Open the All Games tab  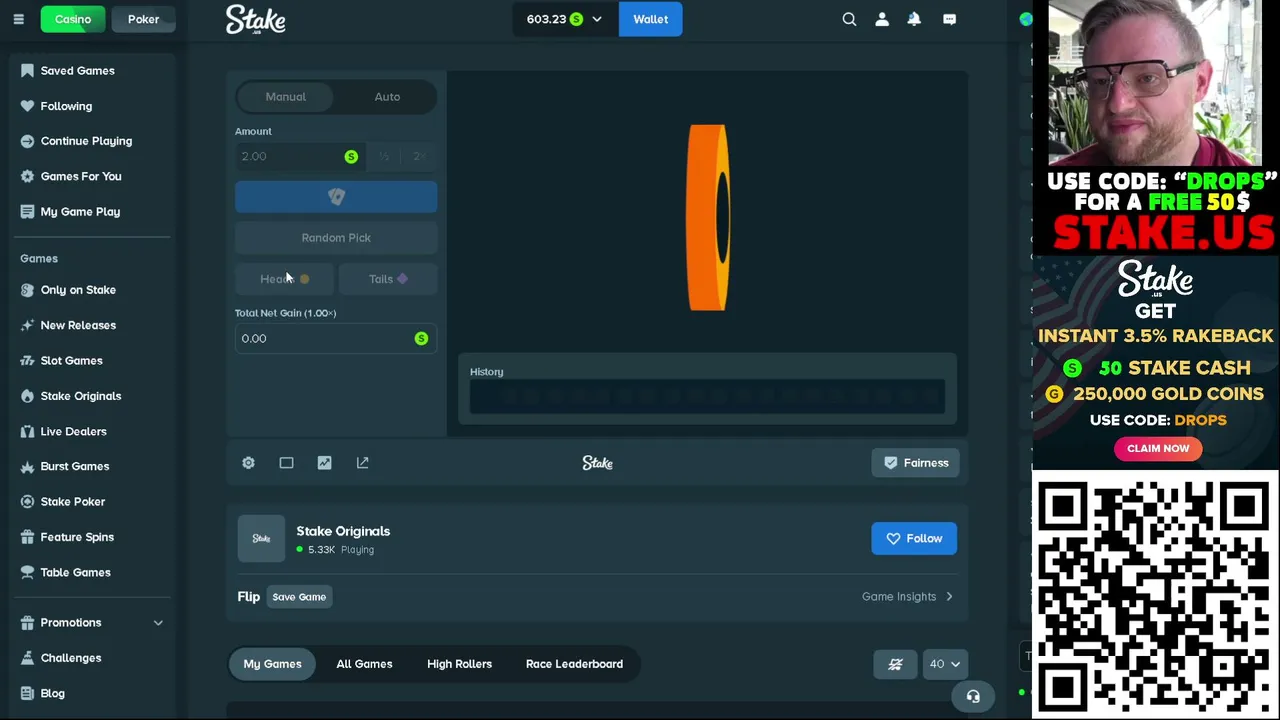point(364,664)
